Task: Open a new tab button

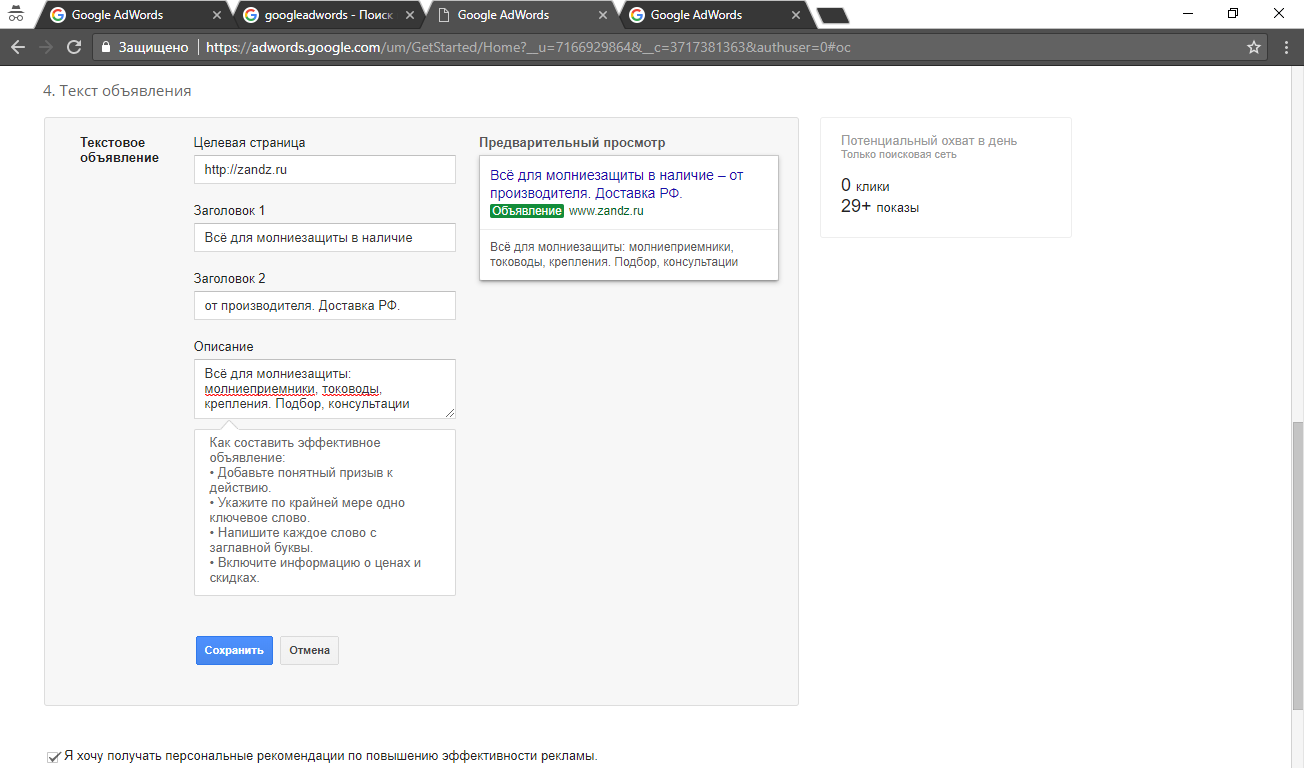Action: pos(832,15)
